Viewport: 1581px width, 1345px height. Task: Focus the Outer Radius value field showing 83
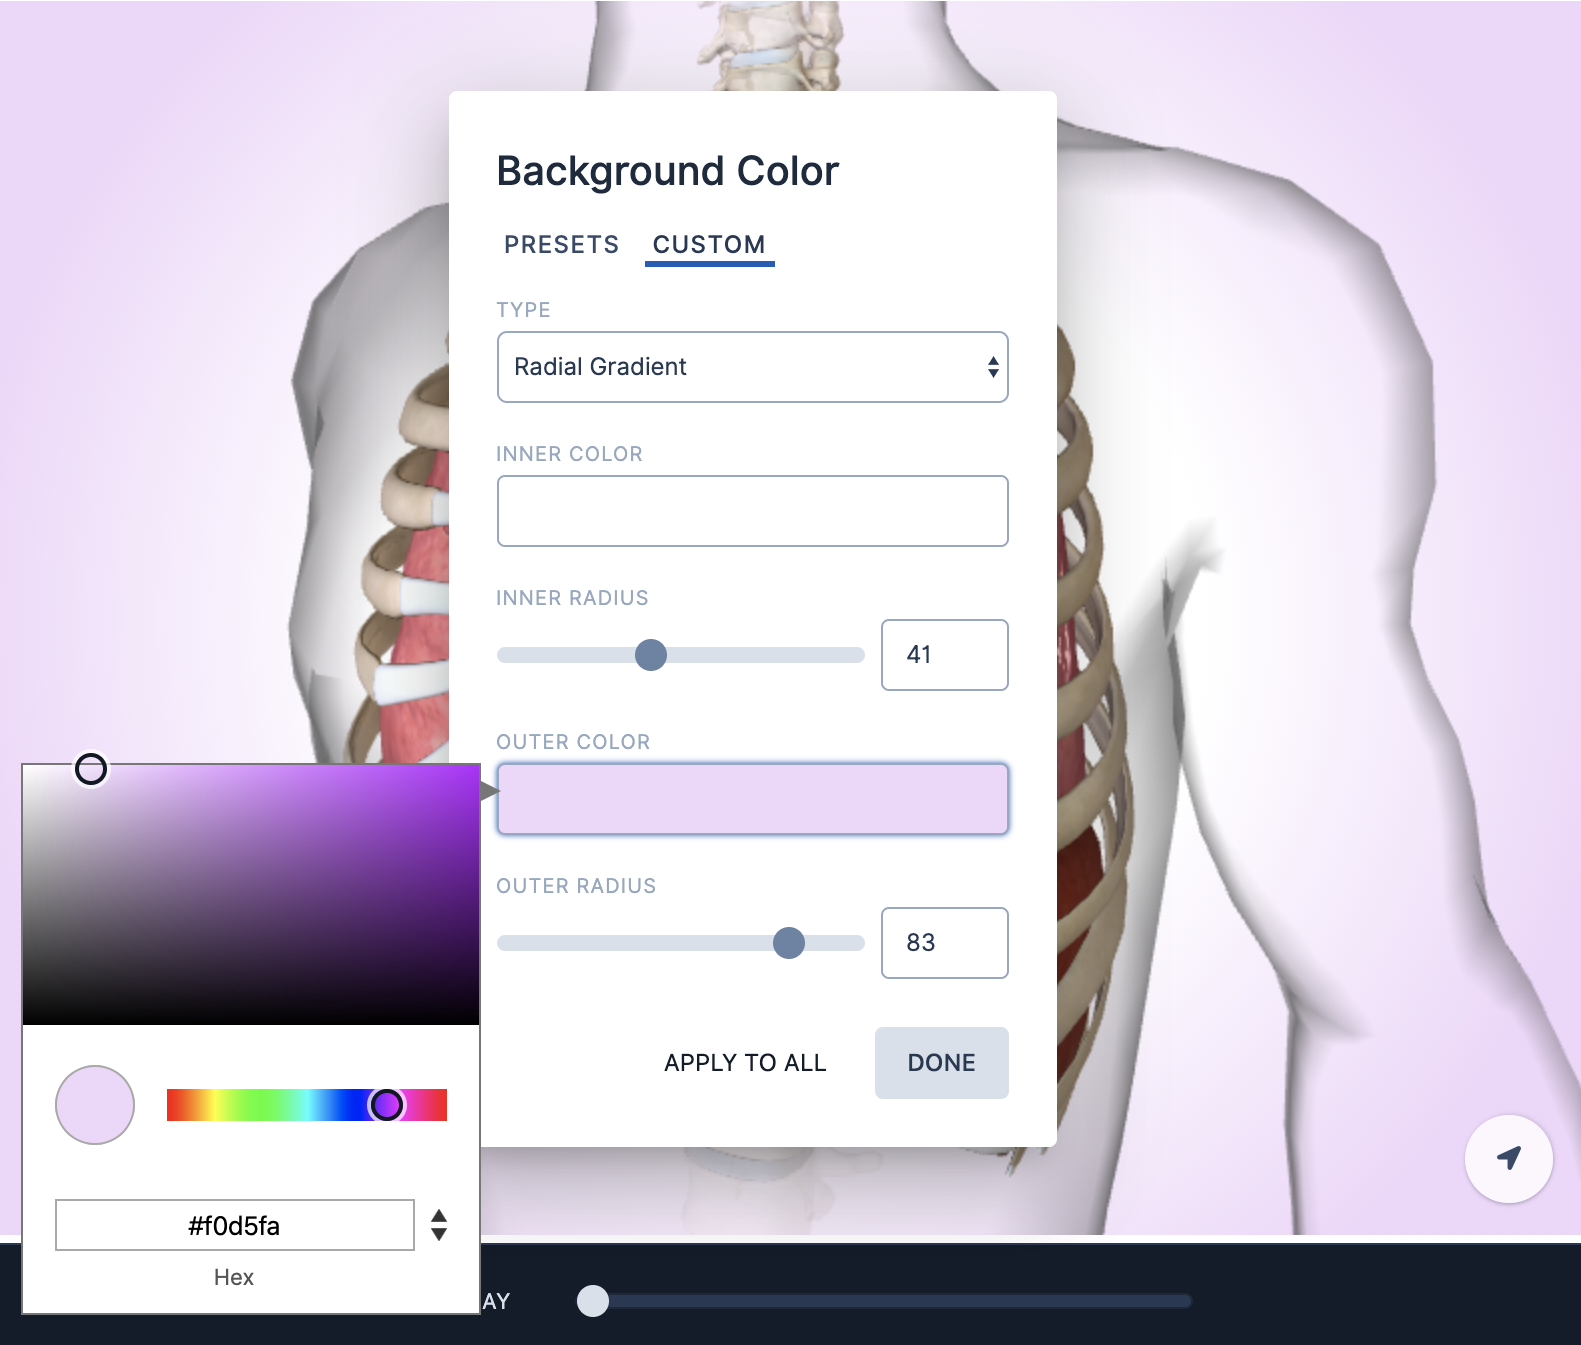tap(944, 943)
